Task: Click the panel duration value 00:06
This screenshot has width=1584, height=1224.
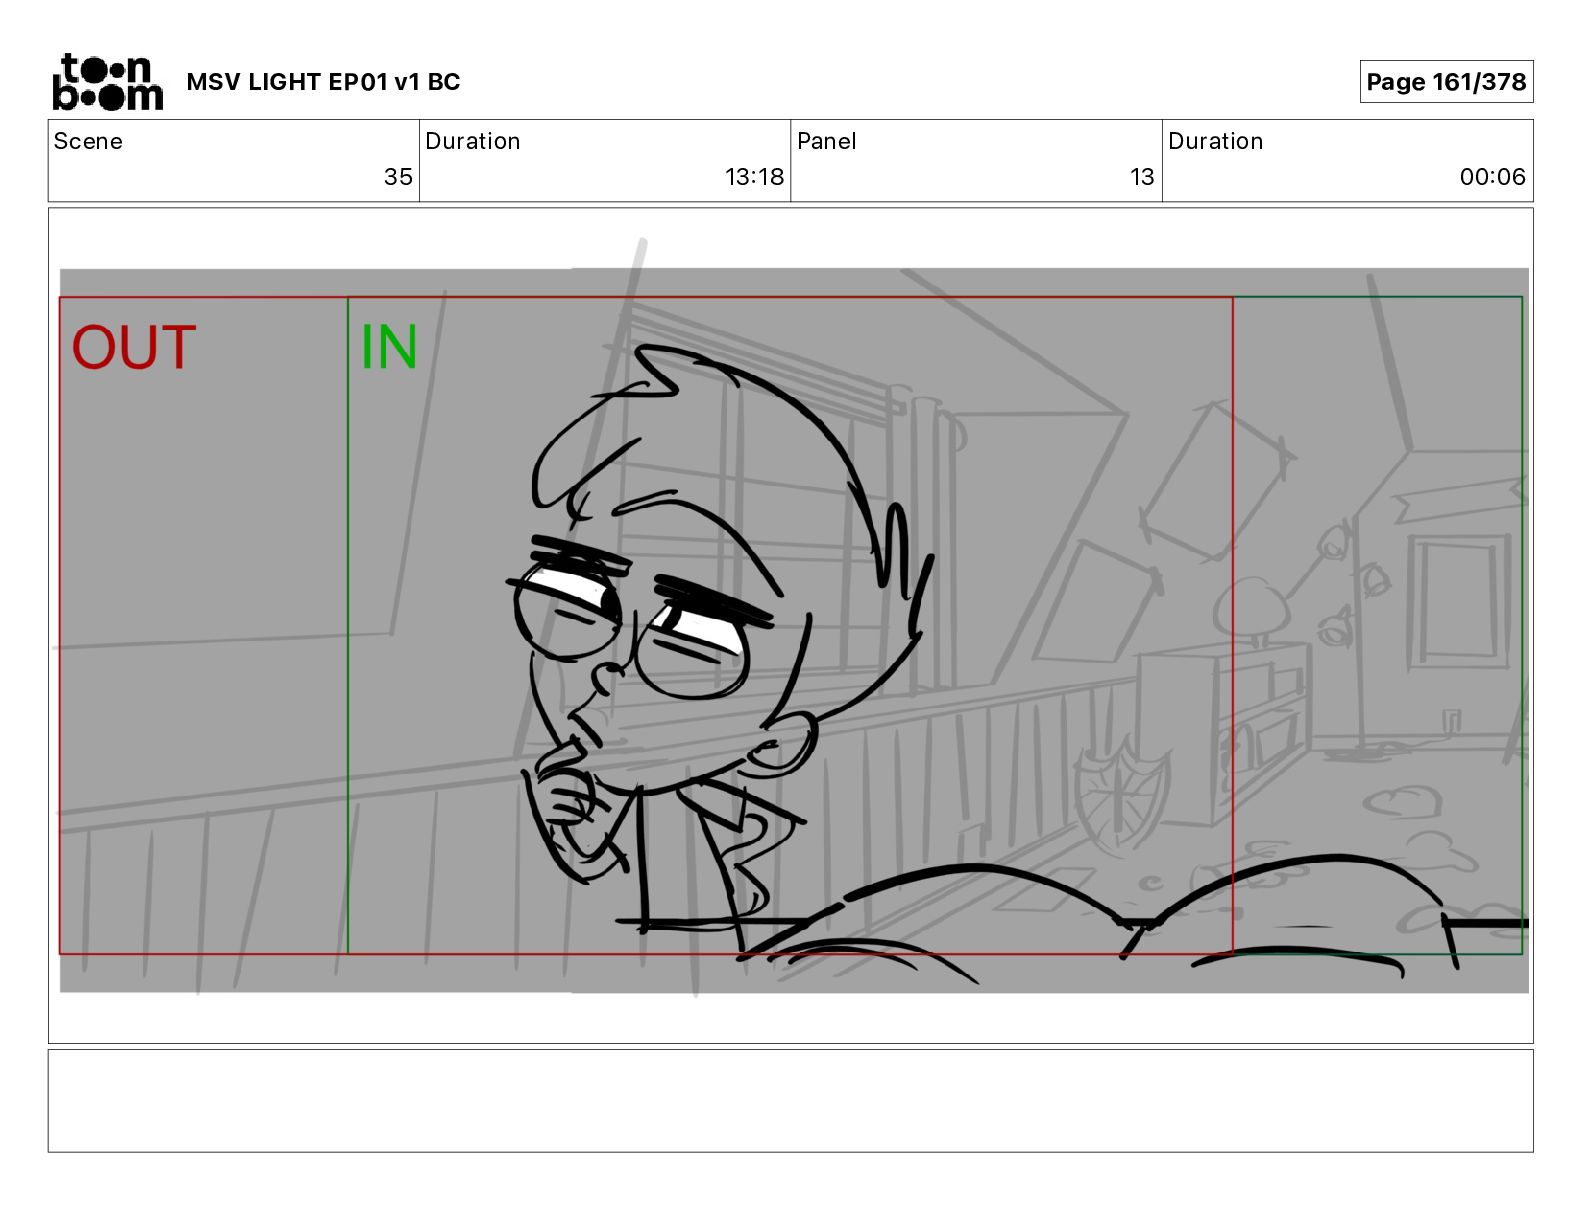Action: (1492, 177)
